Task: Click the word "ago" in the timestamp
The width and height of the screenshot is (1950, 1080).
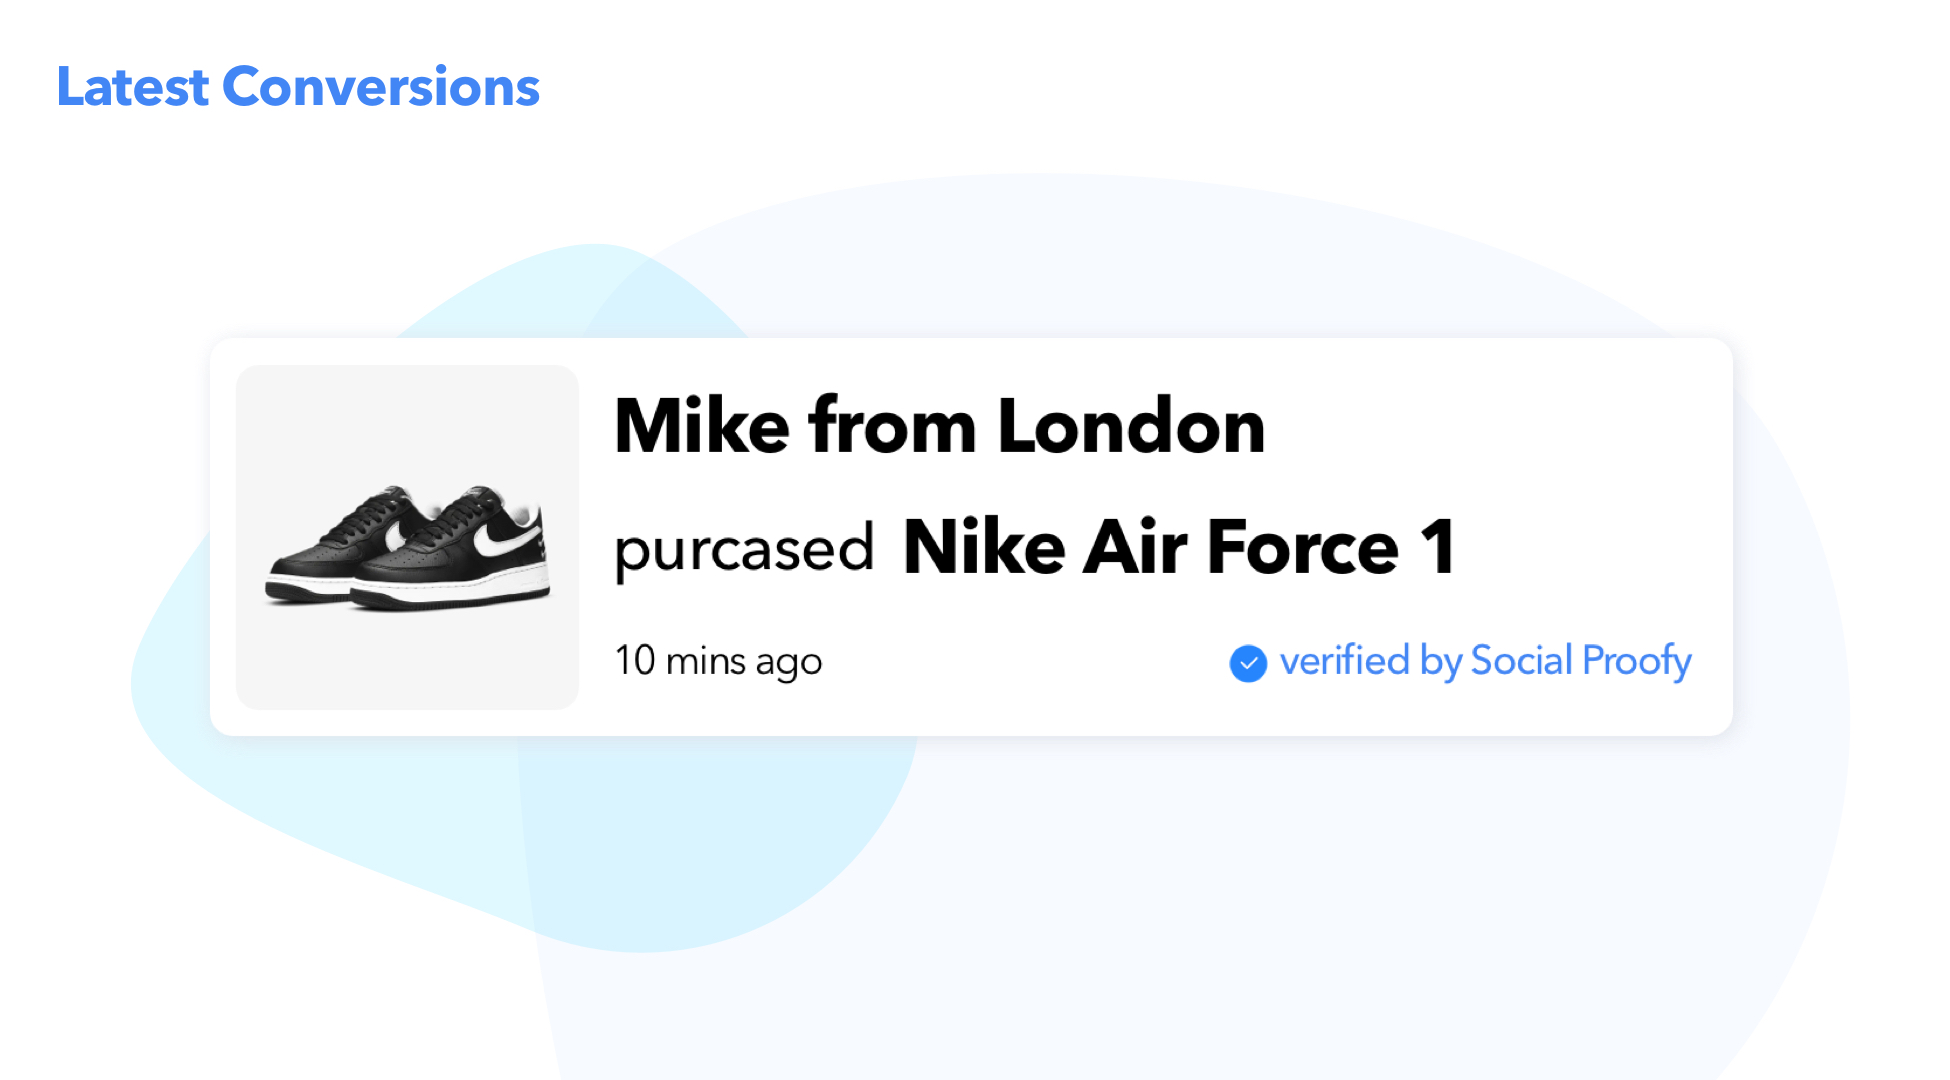Action: pos(789,663)
